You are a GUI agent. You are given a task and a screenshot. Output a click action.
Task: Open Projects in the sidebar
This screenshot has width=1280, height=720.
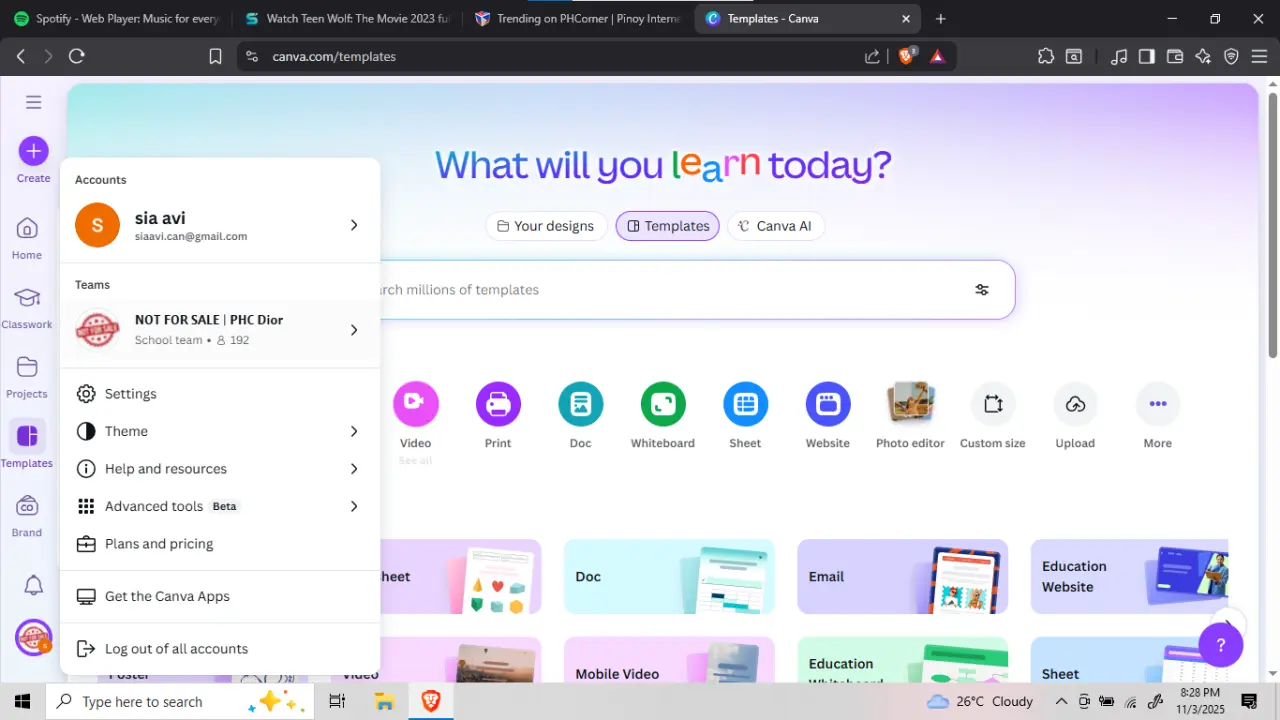[27, 377]
